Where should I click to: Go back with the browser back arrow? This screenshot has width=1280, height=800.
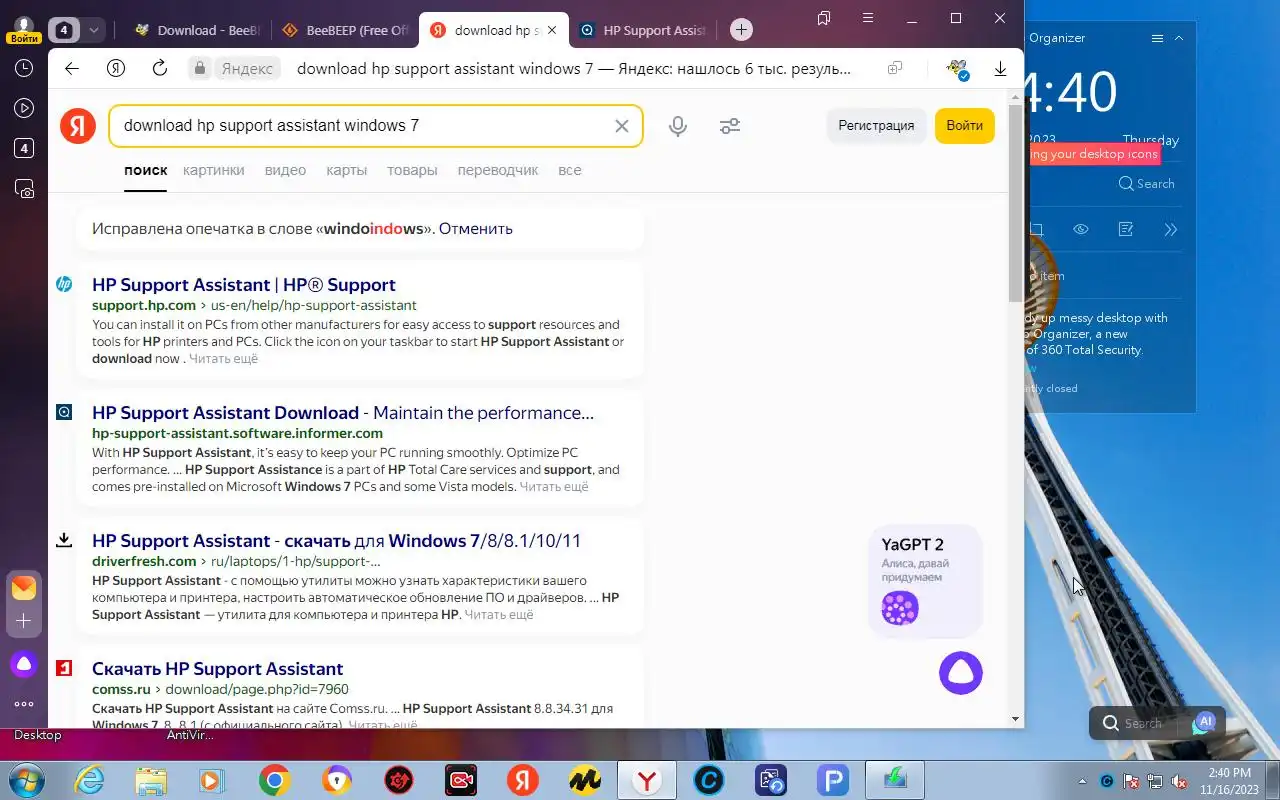click(71, 68)
